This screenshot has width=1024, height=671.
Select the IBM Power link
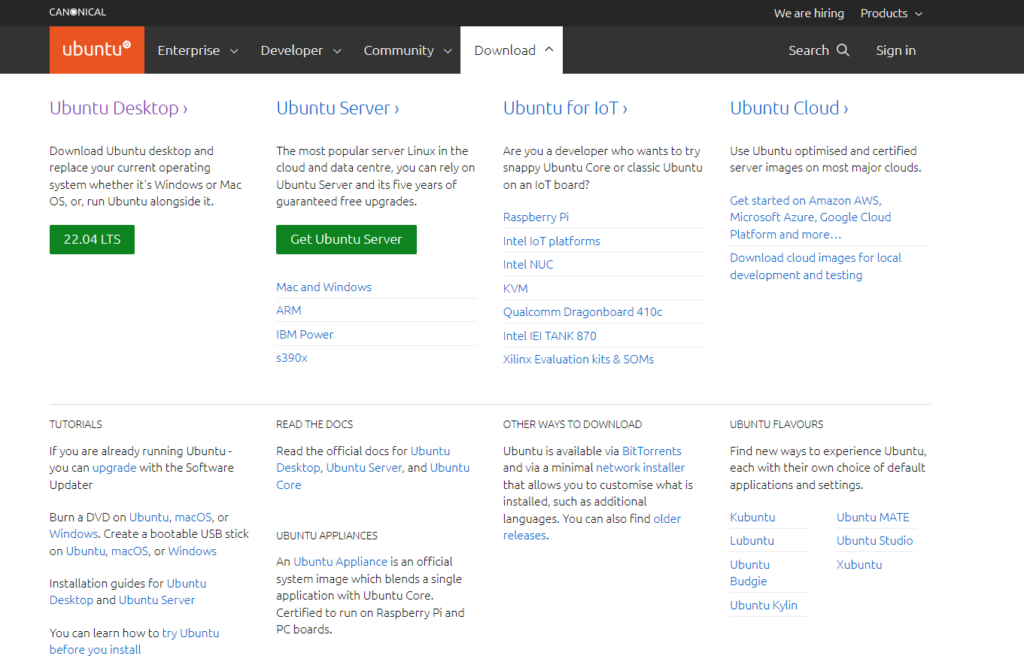pos(304,335)
